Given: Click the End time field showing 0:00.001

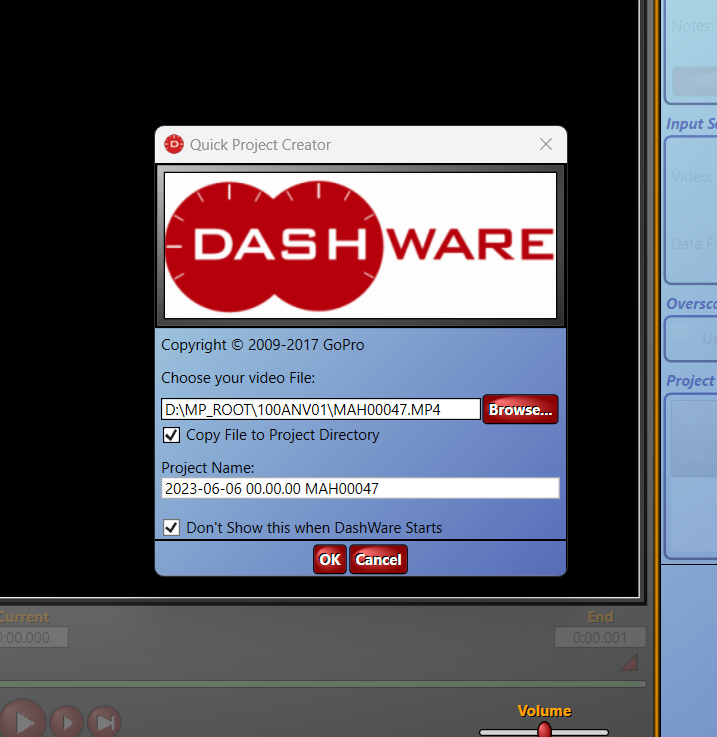Looking at the screenshot, I should click(x=600, y=637).
